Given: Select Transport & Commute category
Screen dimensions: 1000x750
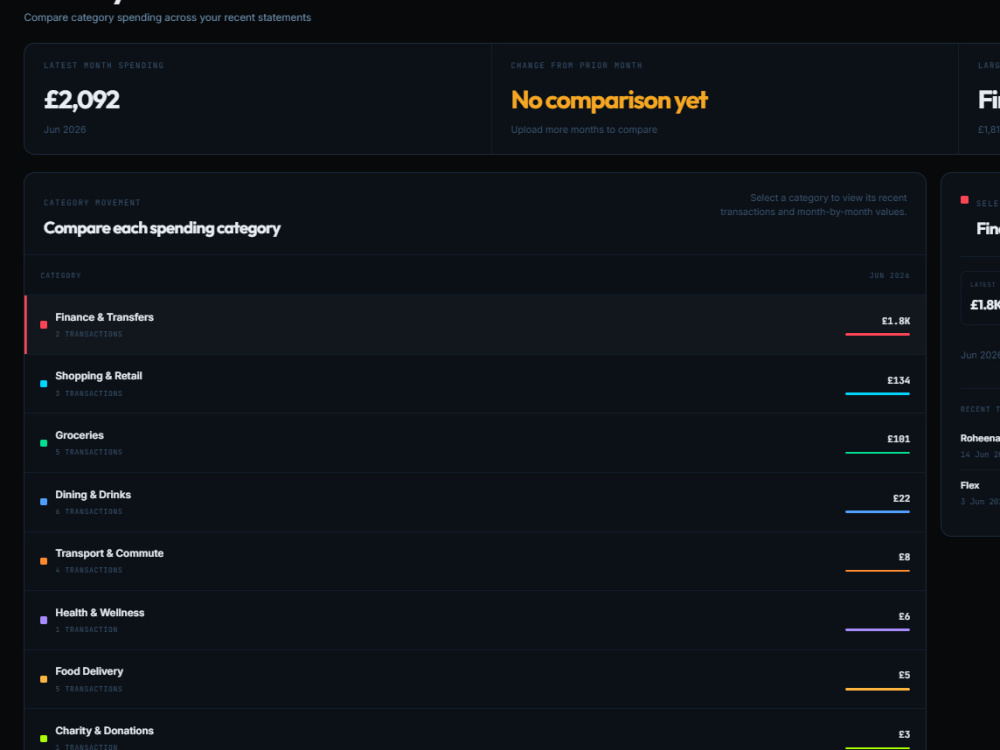Looking at the screenshot, I should point(475,561).
